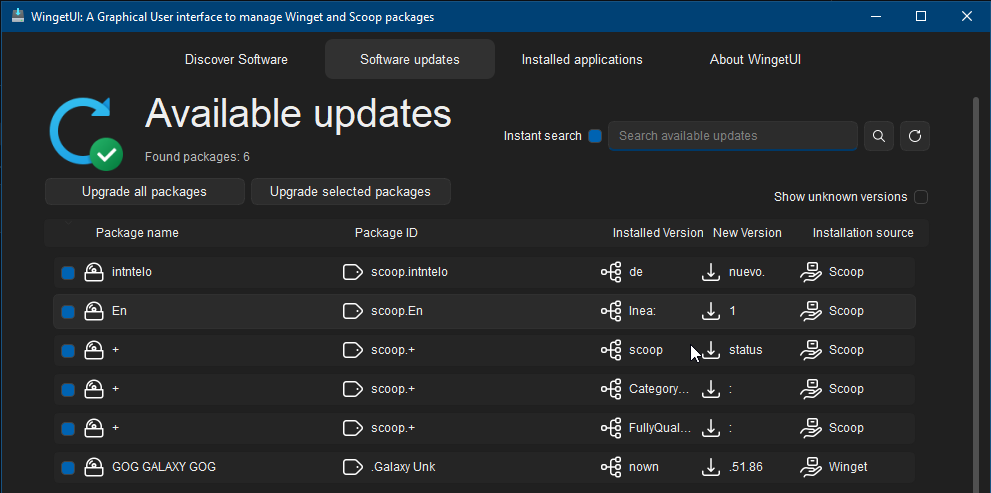991x493 pixels.
Task: Click the Scoop source icon in En row
Action: coord(811,311)
